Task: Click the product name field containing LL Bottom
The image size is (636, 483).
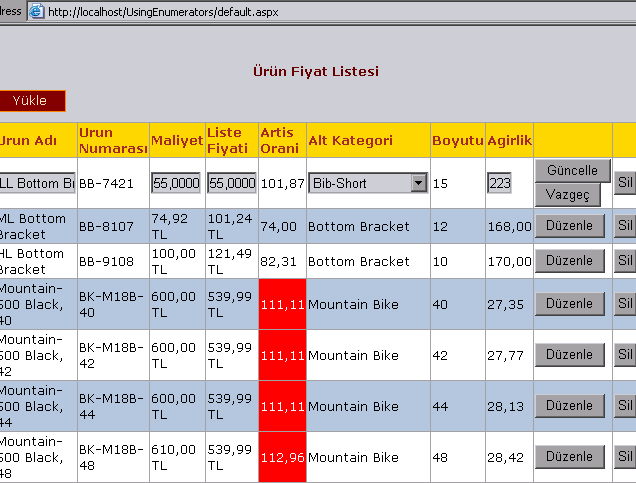Action: click(x=37, y=183)
